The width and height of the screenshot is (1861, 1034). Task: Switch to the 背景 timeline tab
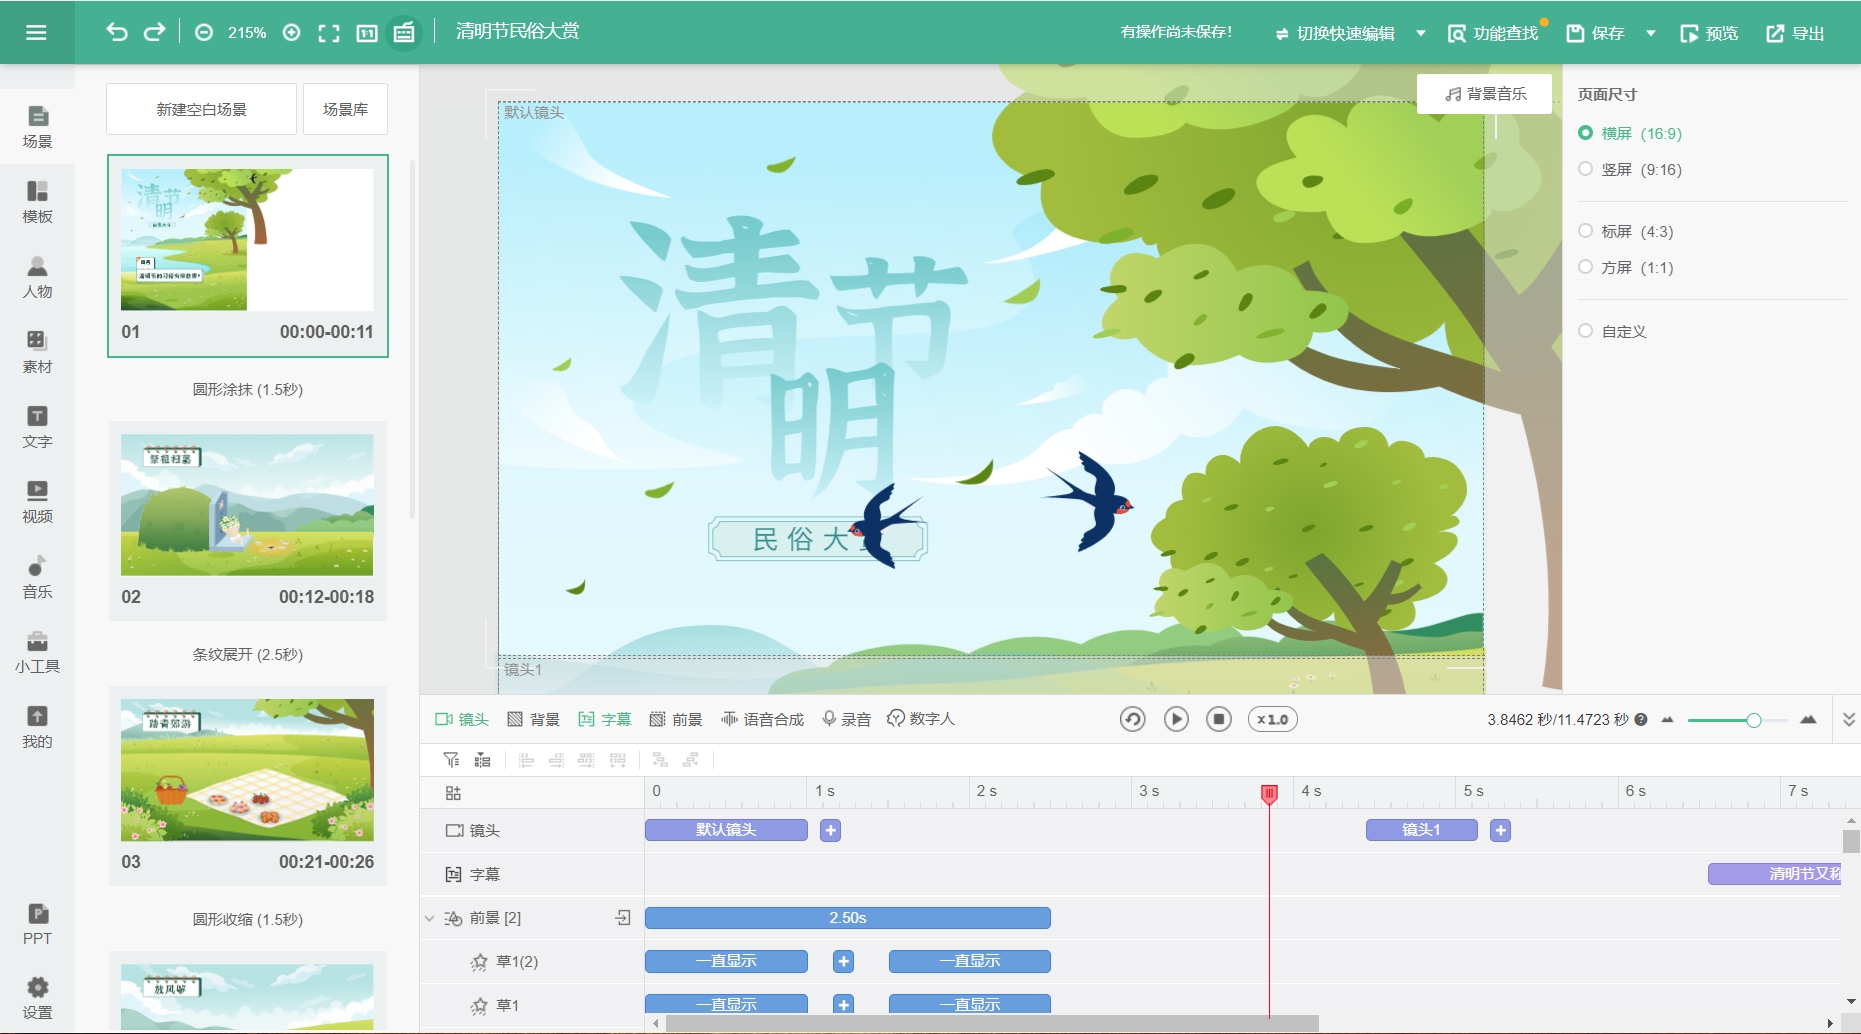coord(533,719)
